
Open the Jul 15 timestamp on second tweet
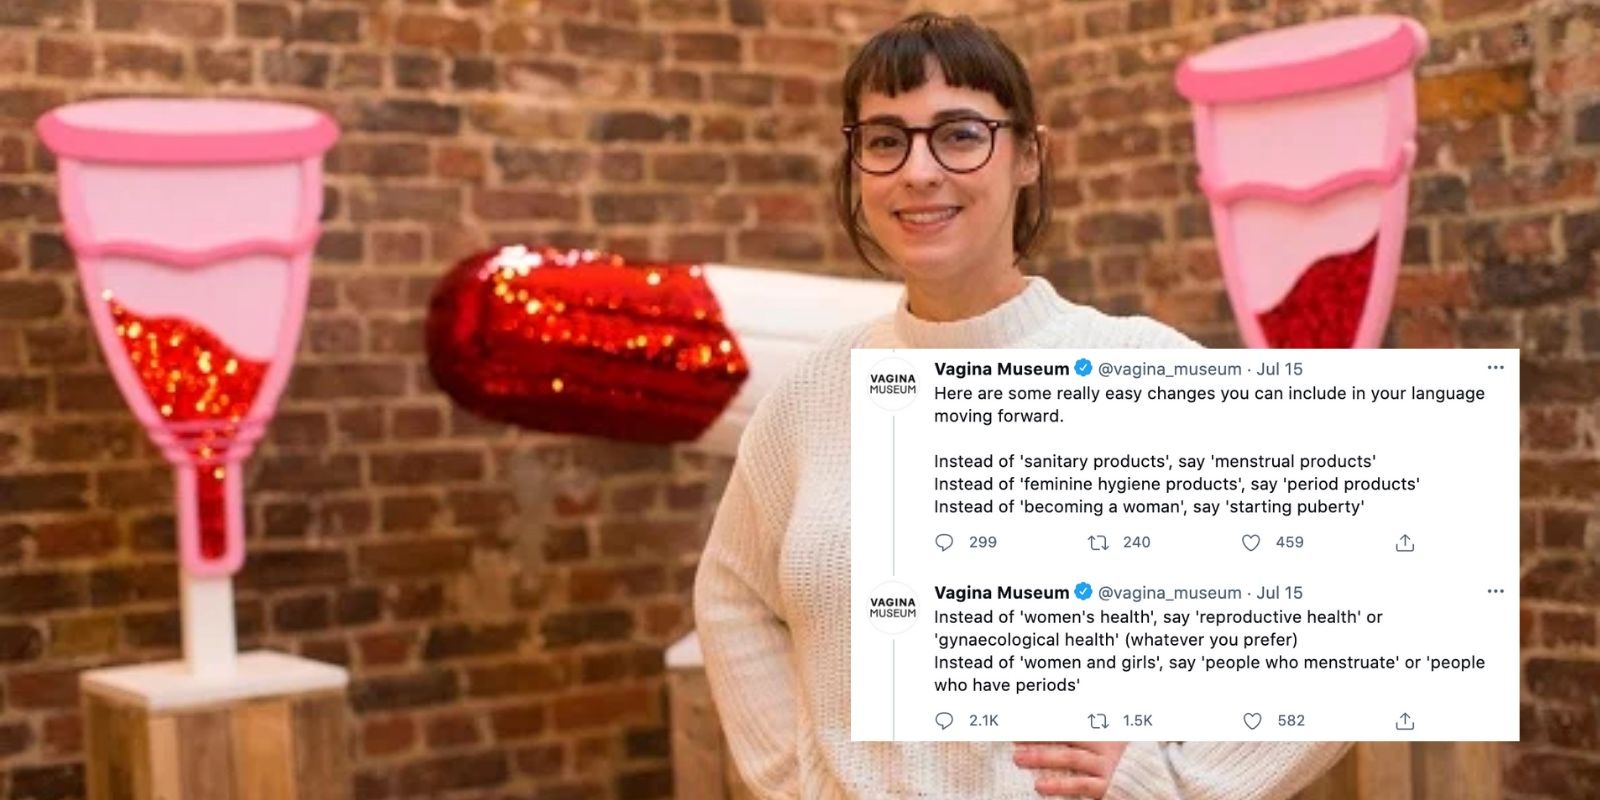pos(1279,593)
